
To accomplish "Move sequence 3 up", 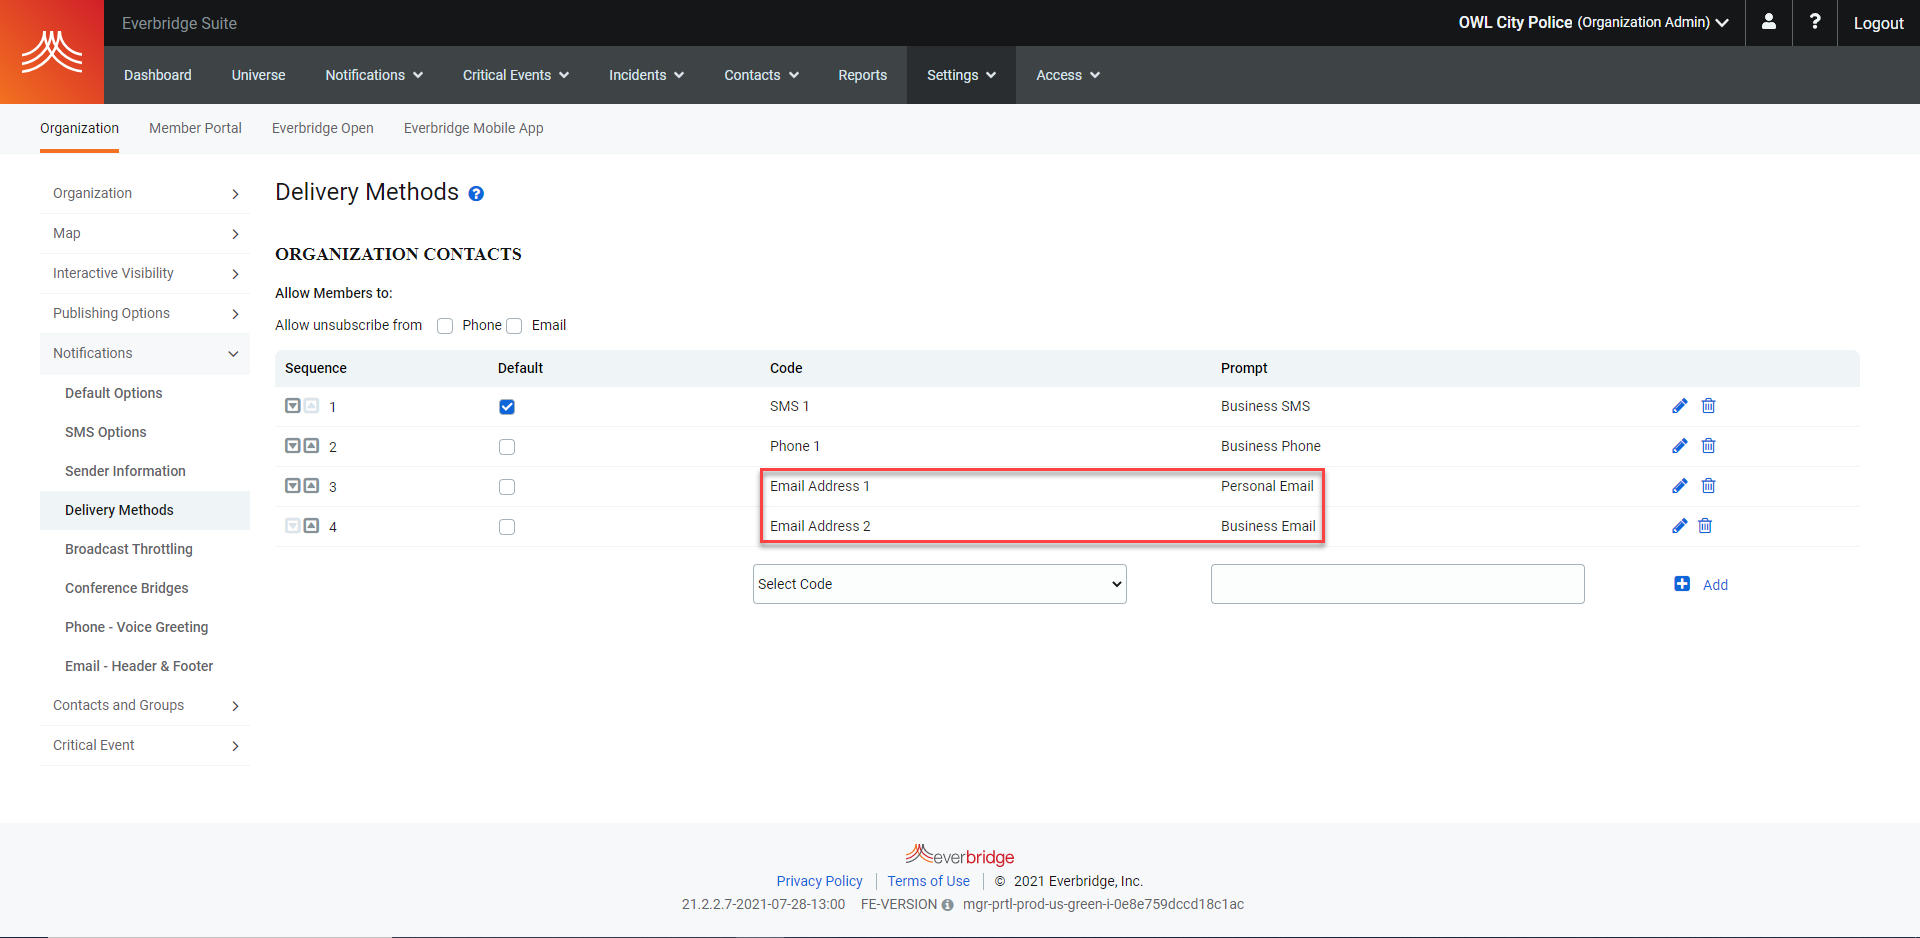I will point(311,486).
